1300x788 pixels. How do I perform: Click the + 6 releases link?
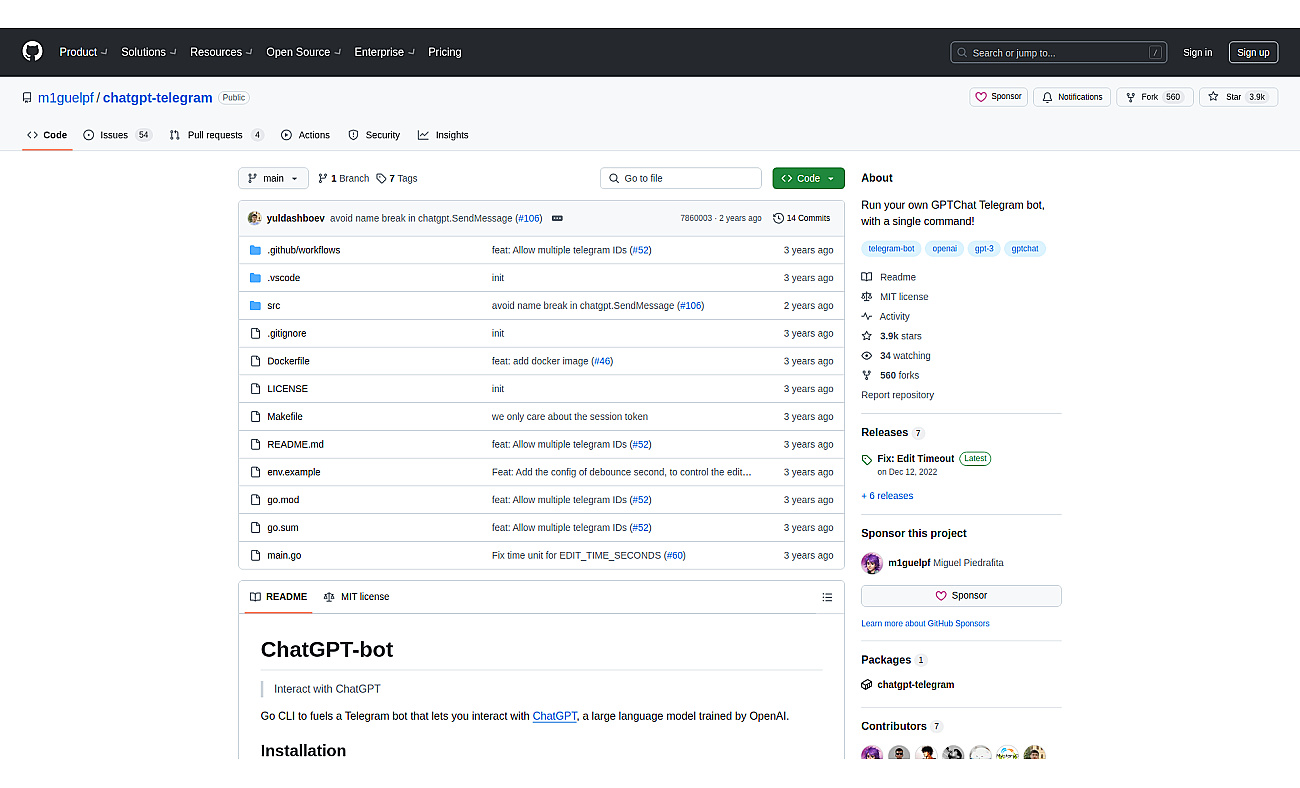tap(887, 496)
